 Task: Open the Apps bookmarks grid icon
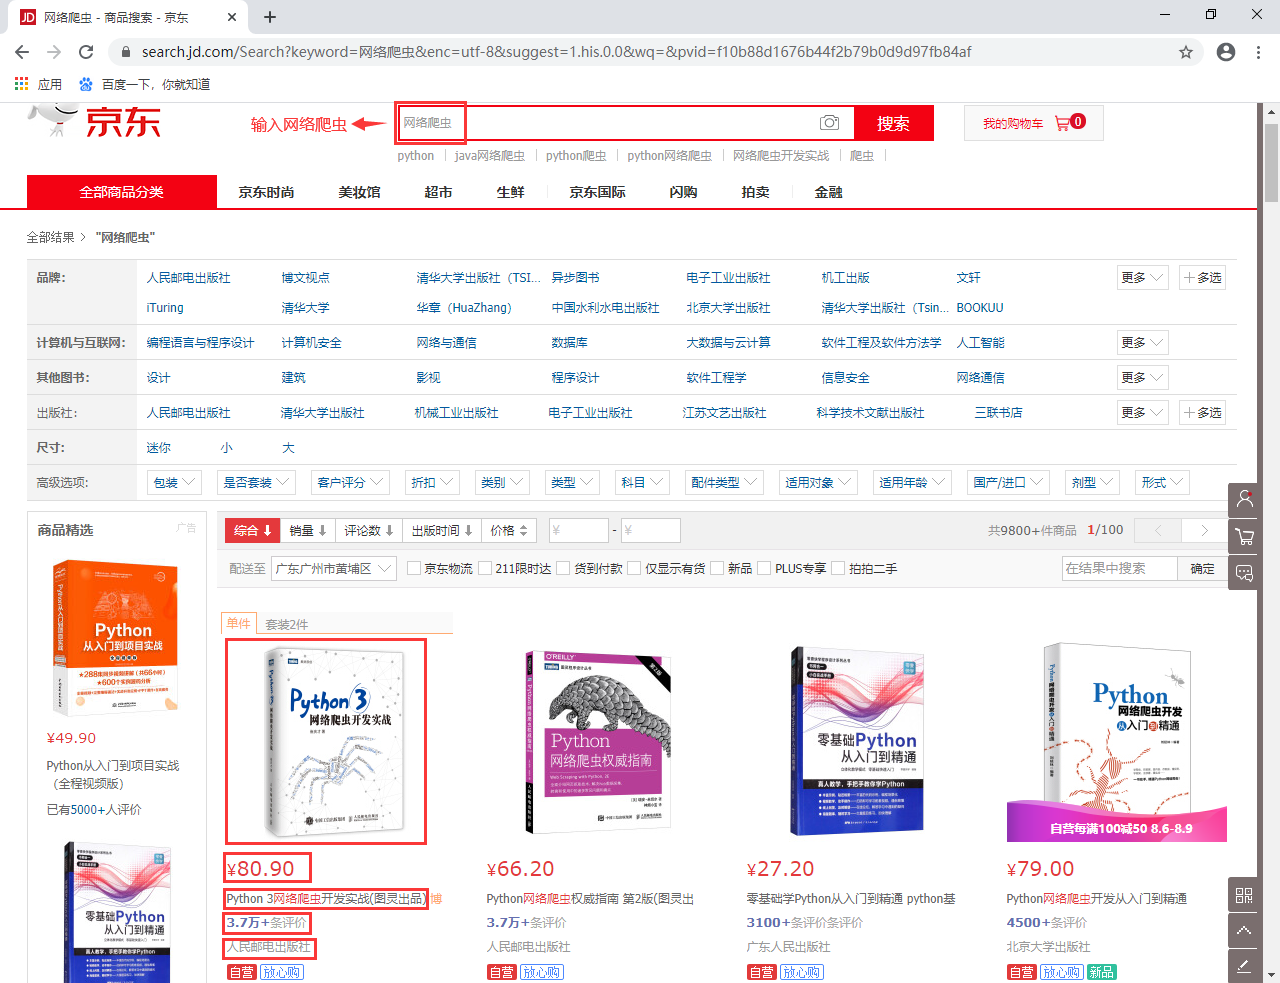coord(21,84)
